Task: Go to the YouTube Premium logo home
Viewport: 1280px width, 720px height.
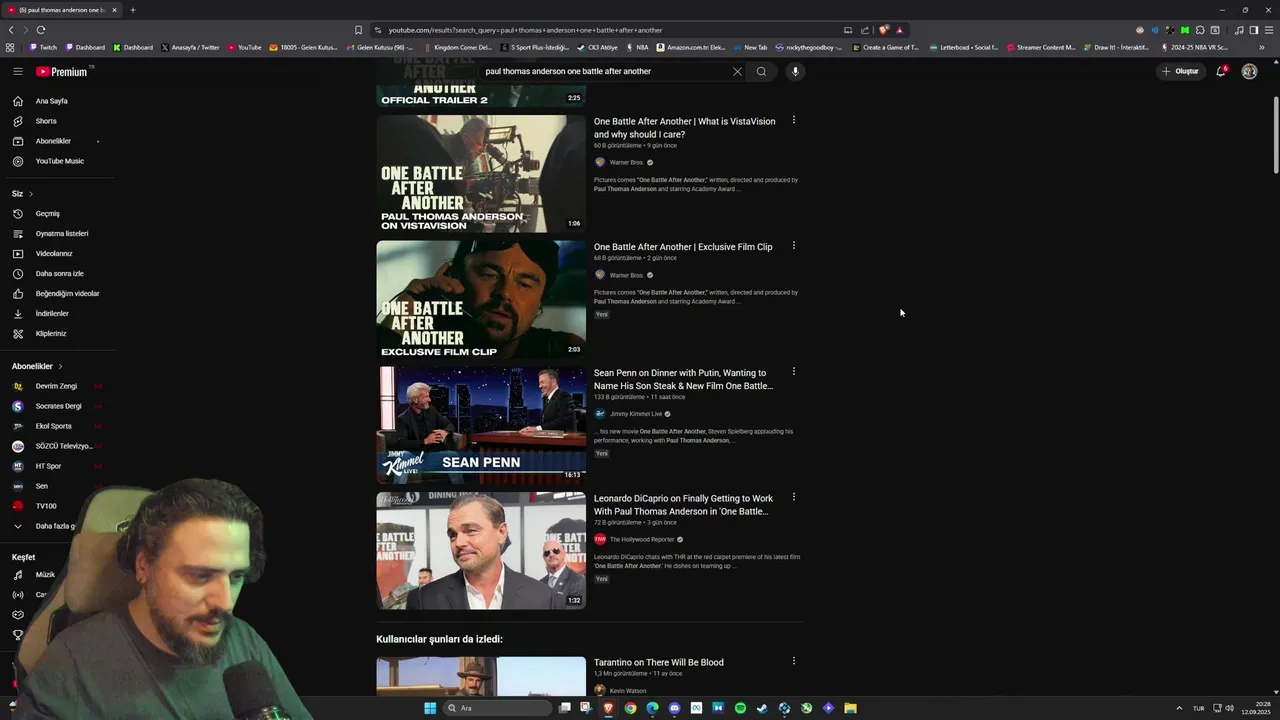Action: click(62, 71)
